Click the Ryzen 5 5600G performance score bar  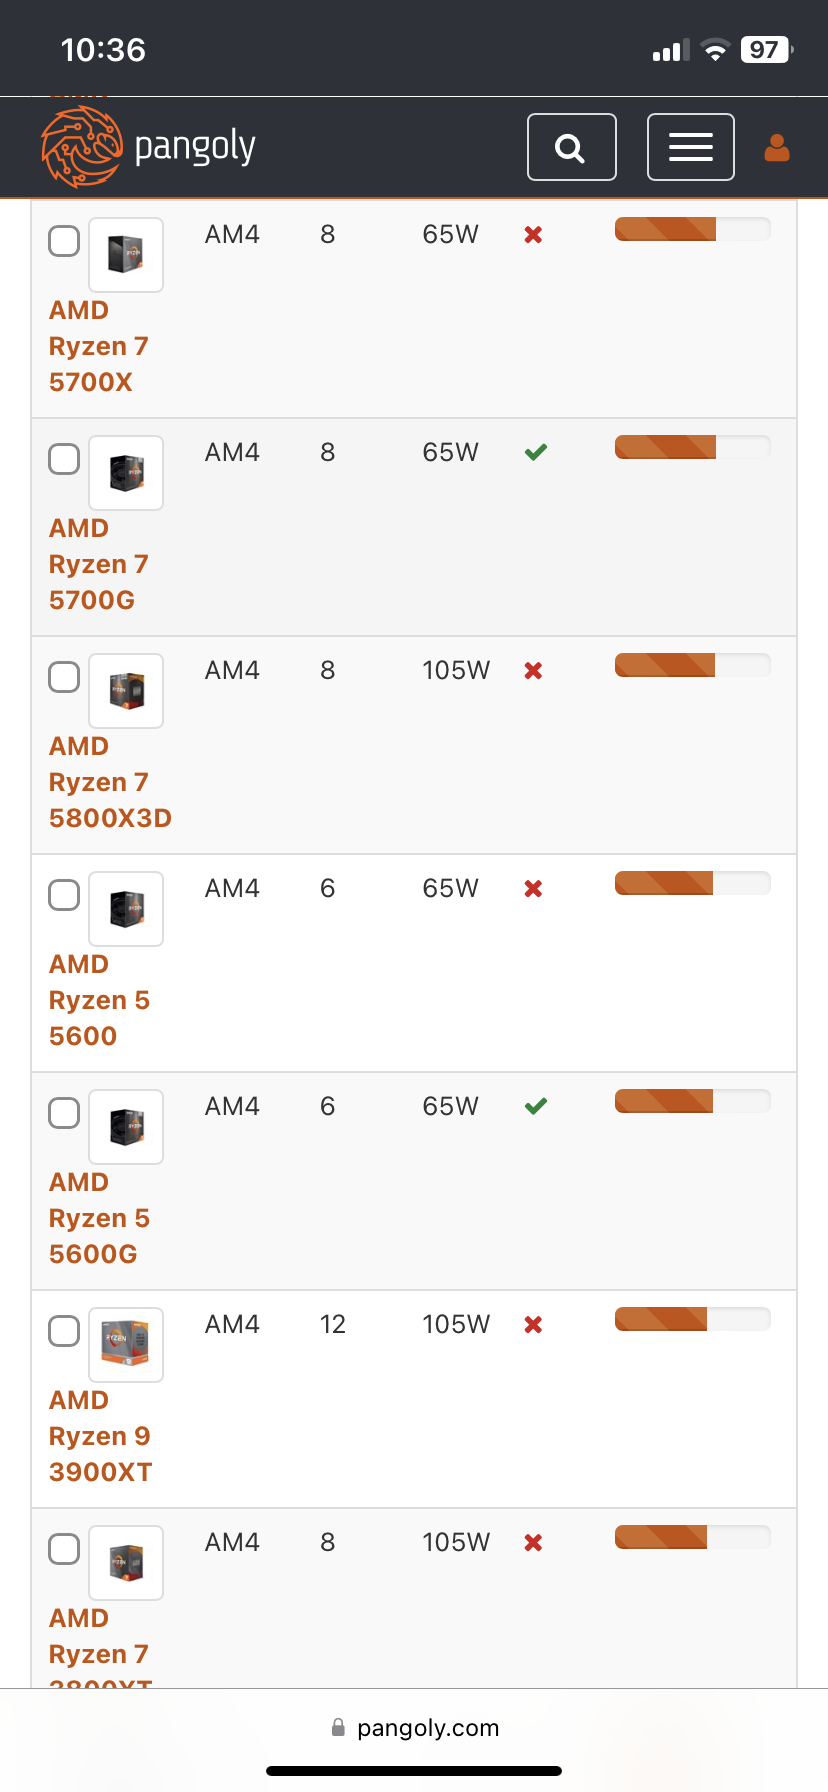(692, 1101)
